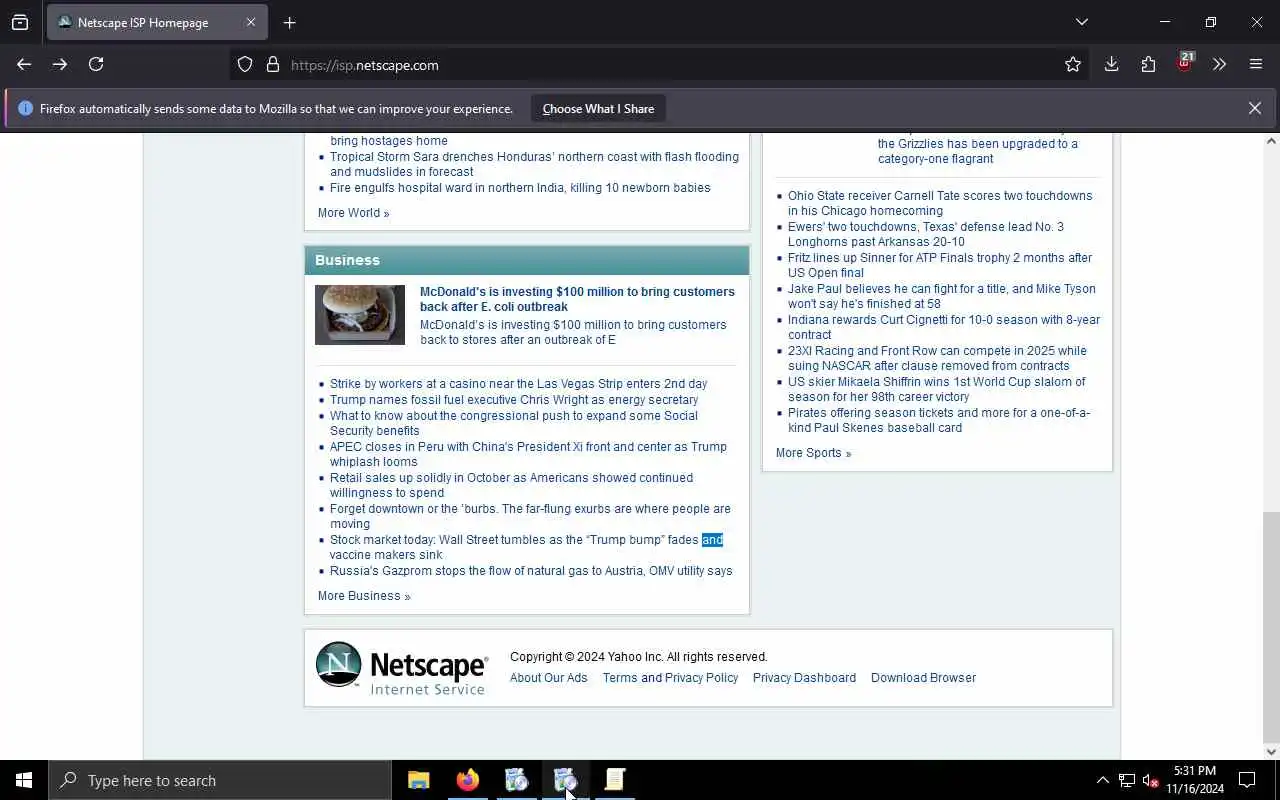
Task: Open Russia's Gazprom Austria gas story
Action: (531, 571)
